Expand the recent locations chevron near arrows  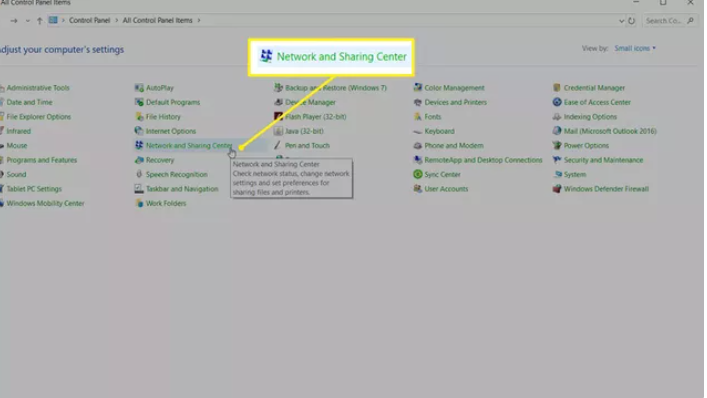coord(28,21)
